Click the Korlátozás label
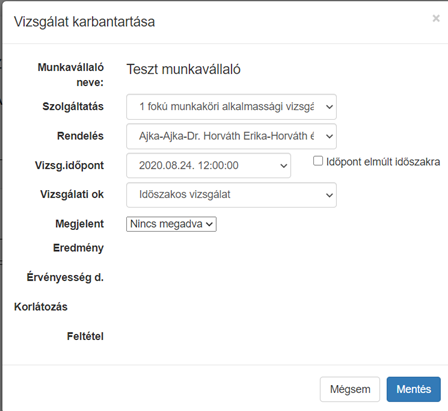The image size is (448, 411). [x=41, y=307]
